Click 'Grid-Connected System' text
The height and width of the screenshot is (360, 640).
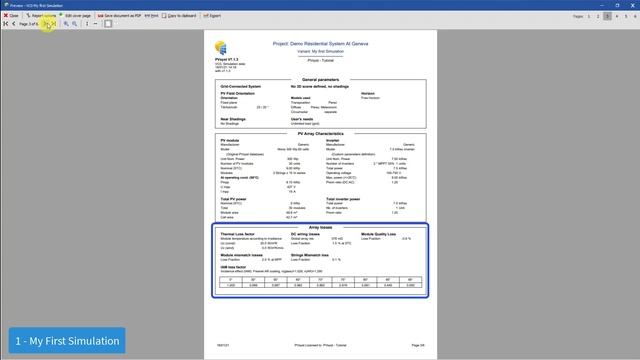tap(240, 87)
